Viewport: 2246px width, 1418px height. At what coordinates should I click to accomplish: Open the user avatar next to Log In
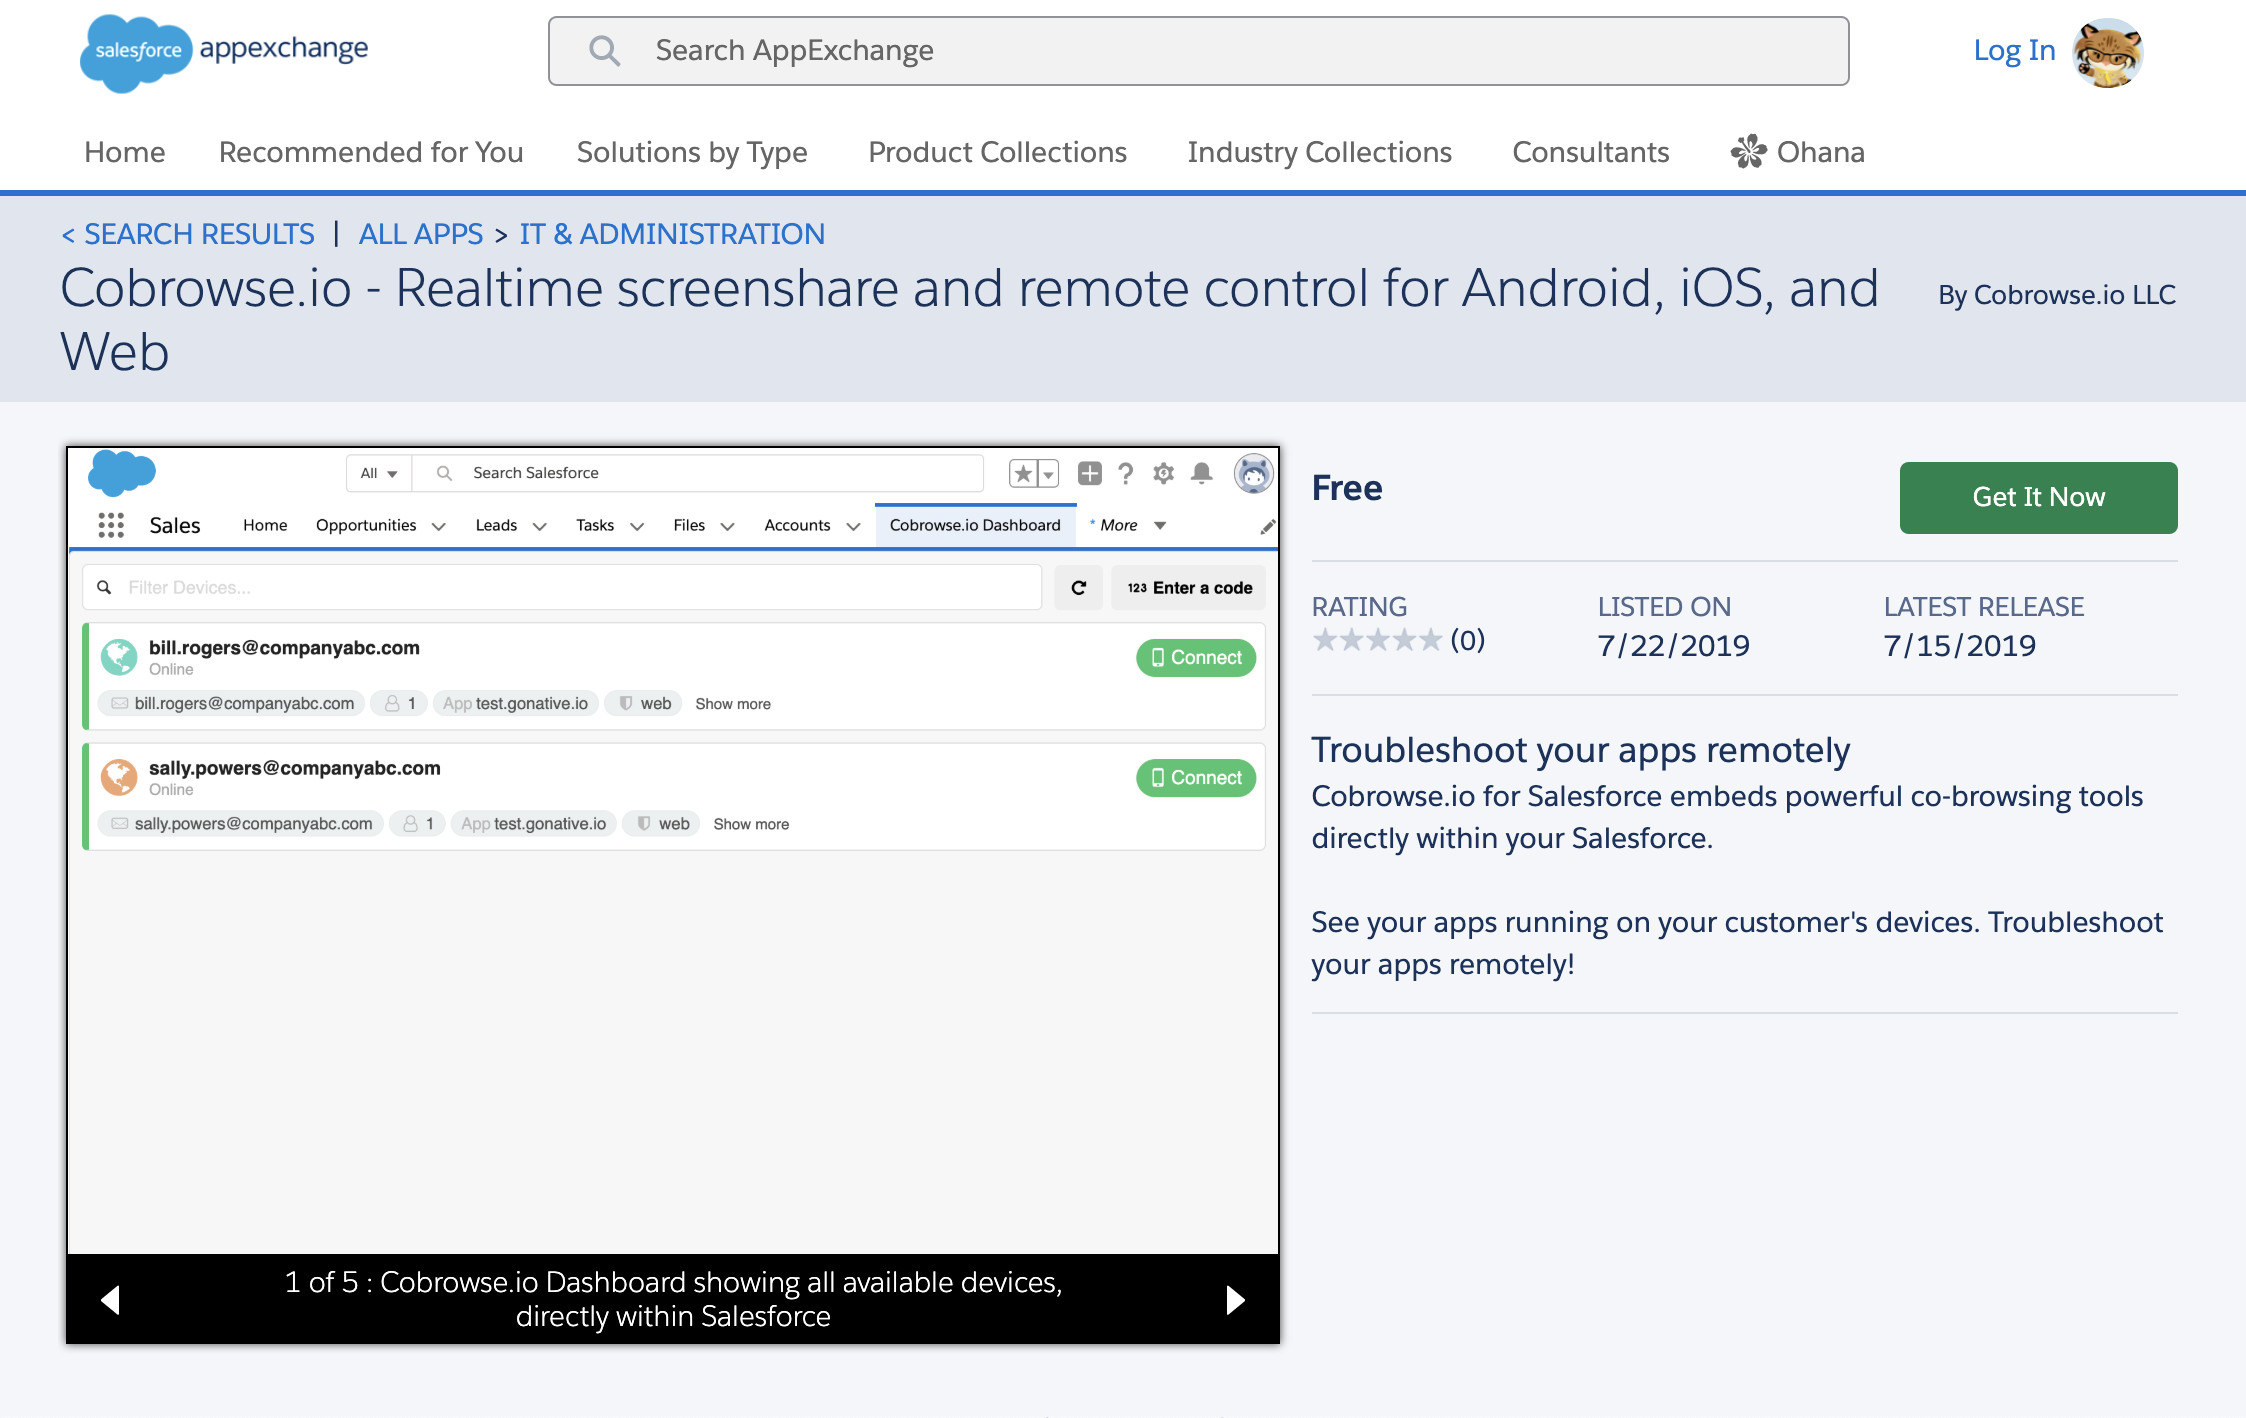coord(2108,53)
